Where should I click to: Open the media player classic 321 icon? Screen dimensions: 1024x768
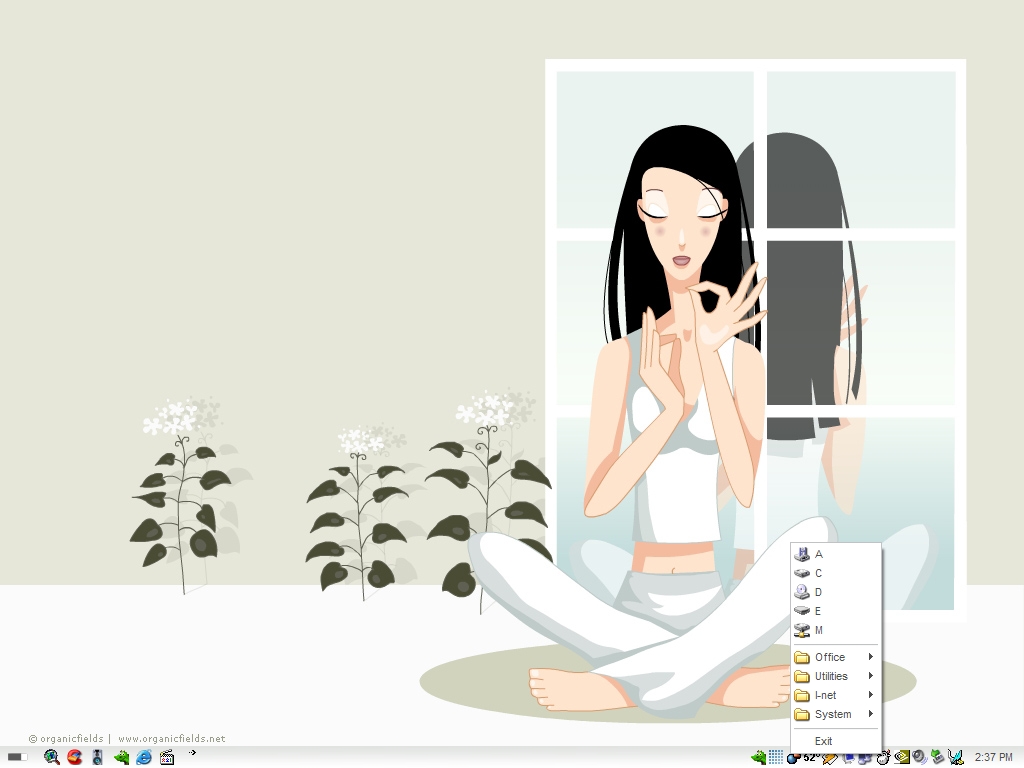click(x=167, y=757)
